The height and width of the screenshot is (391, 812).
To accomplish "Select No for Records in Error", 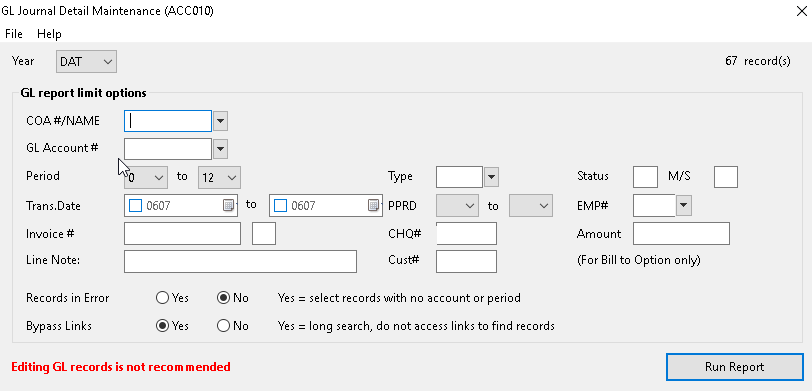I will point(223,298).
